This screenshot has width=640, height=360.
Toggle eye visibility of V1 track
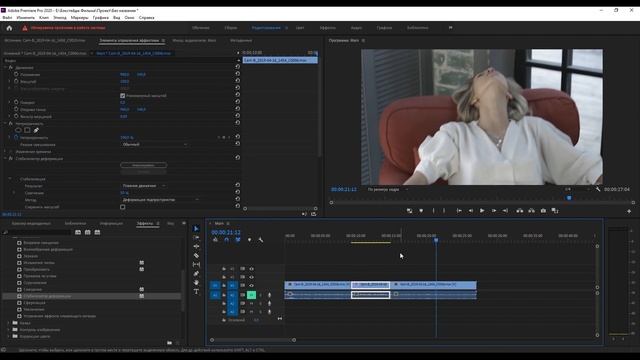point(251,285)
